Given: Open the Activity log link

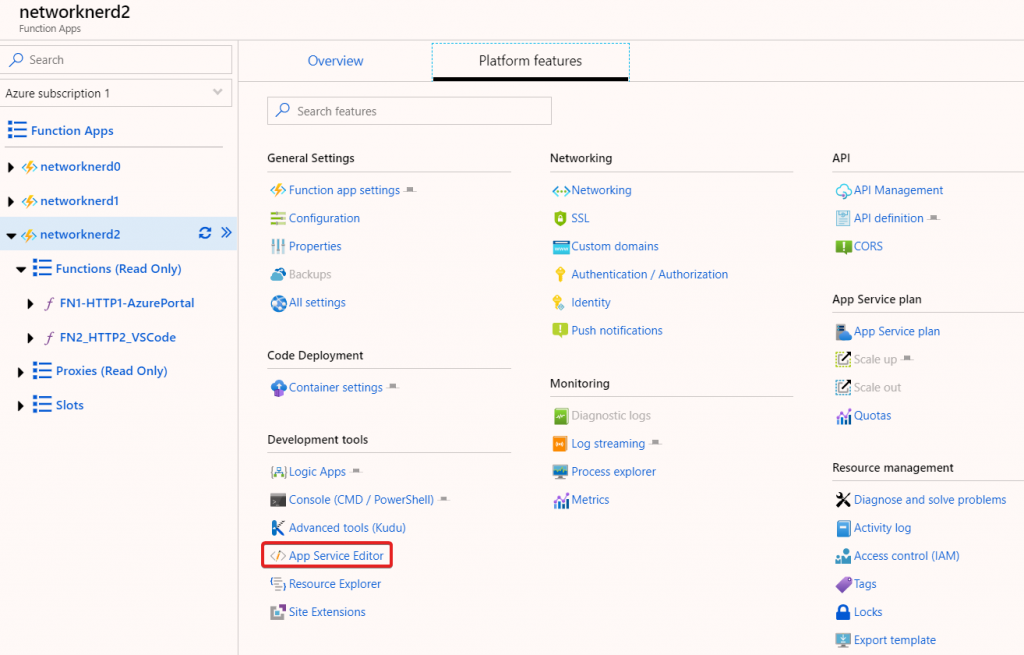Looking at the screenshot, I should pos(882,528).
